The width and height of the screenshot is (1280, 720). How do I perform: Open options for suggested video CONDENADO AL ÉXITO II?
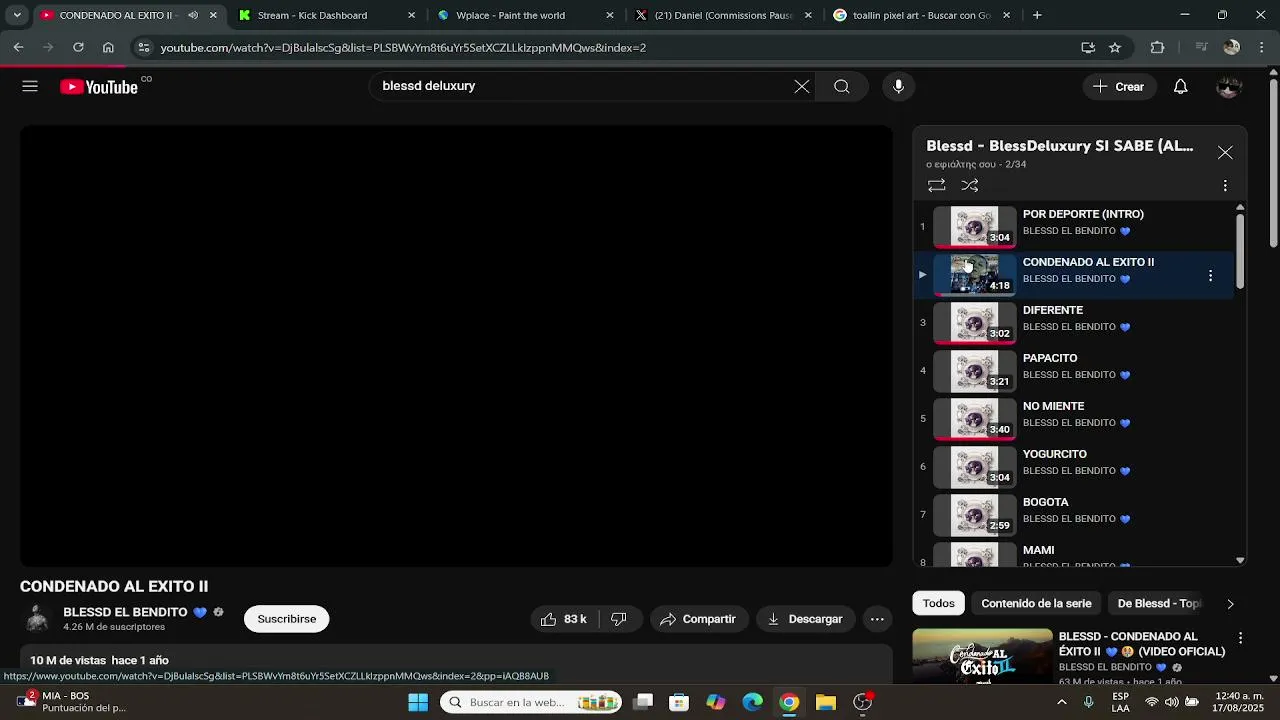pyautogui.click(x=1240, y=638)
